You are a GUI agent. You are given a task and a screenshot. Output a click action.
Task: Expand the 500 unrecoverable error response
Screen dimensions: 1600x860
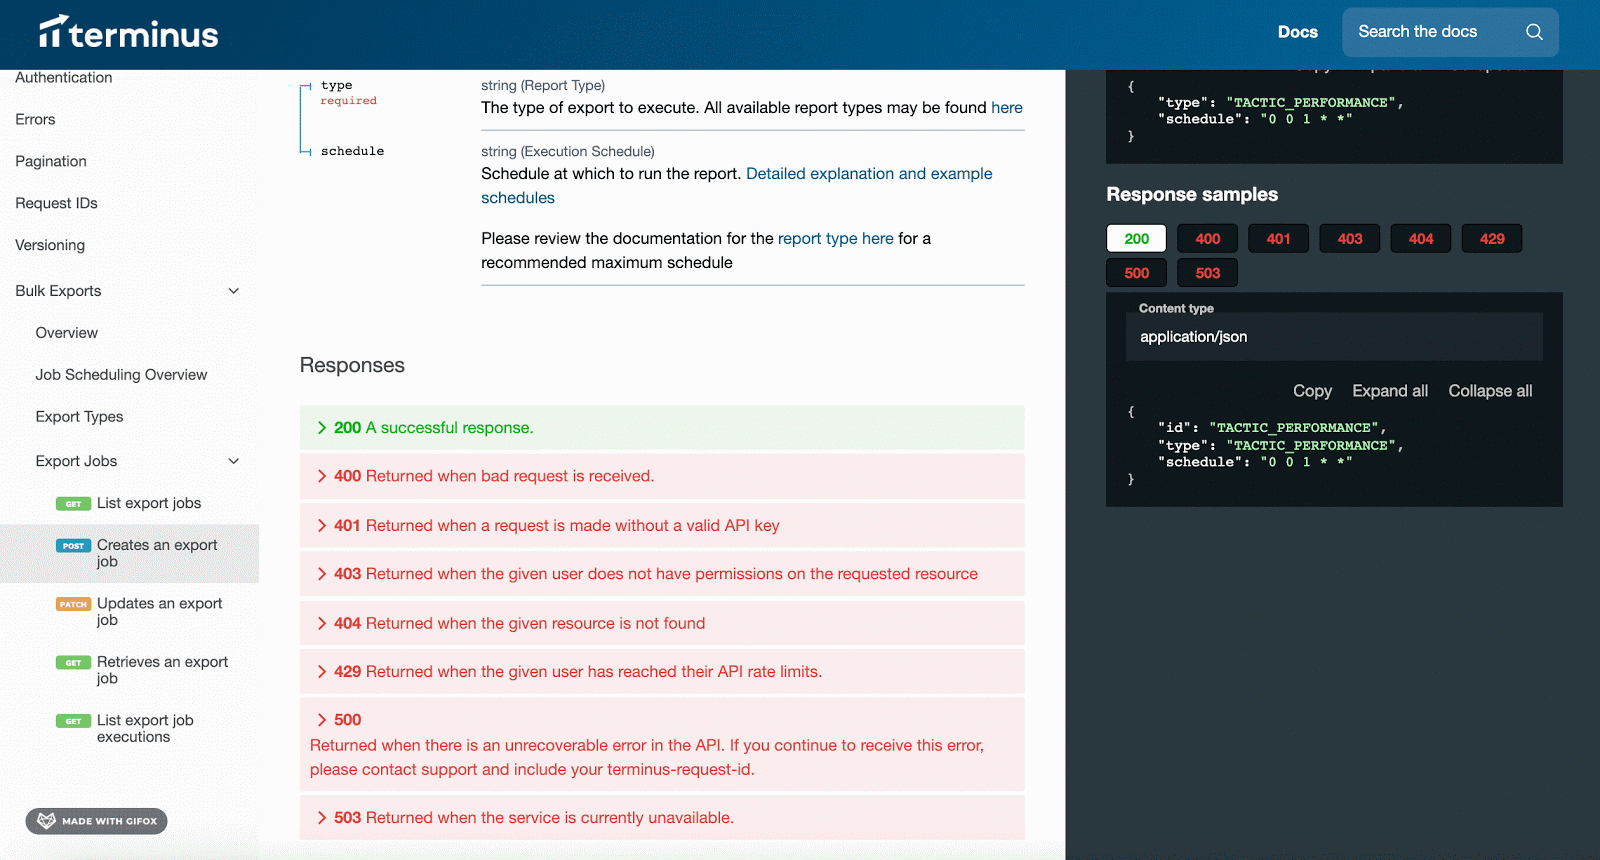click(x=662, y=744)
